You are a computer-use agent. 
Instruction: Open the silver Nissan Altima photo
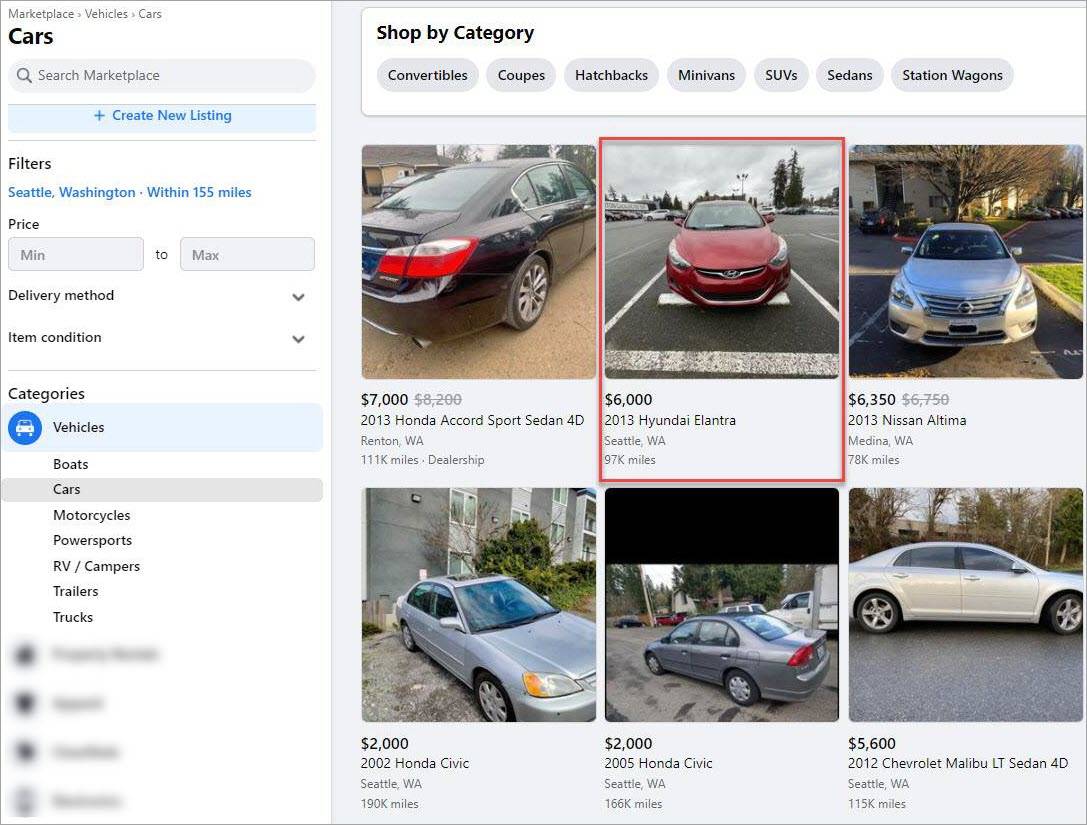[x=966, y=261]
